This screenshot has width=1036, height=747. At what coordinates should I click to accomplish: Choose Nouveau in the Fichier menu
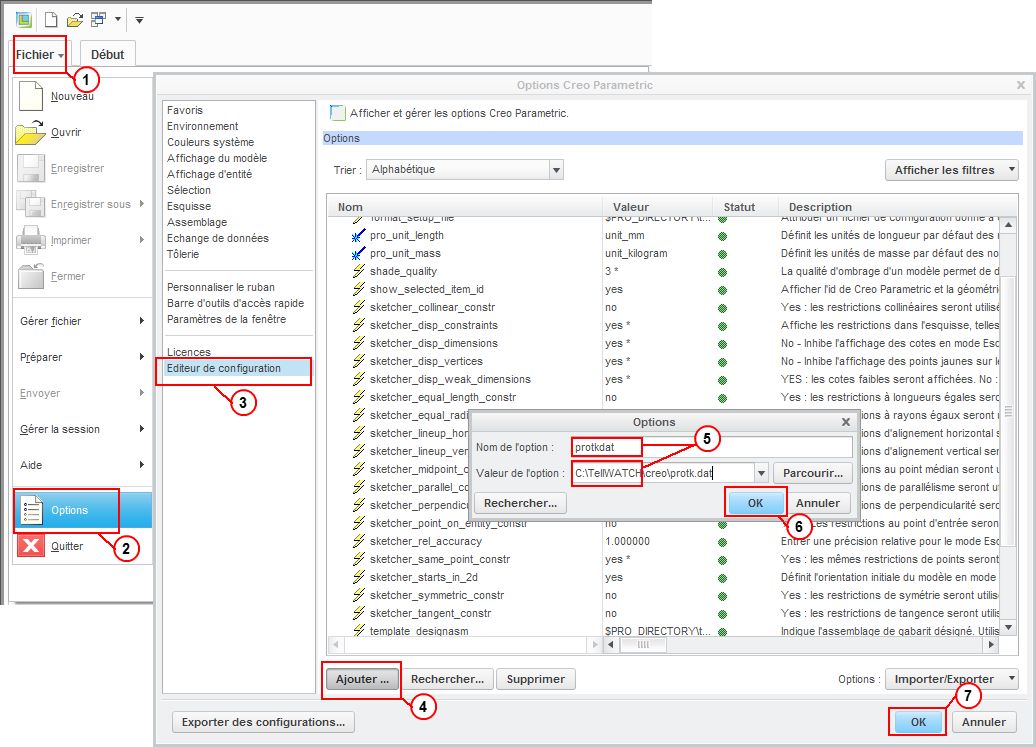pos(72,96)
